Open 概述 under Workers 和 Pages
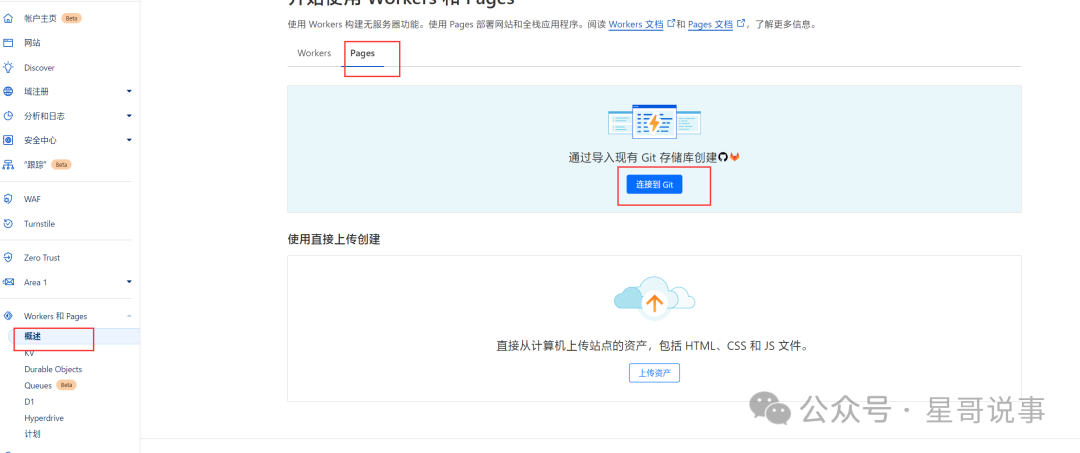 33,336
